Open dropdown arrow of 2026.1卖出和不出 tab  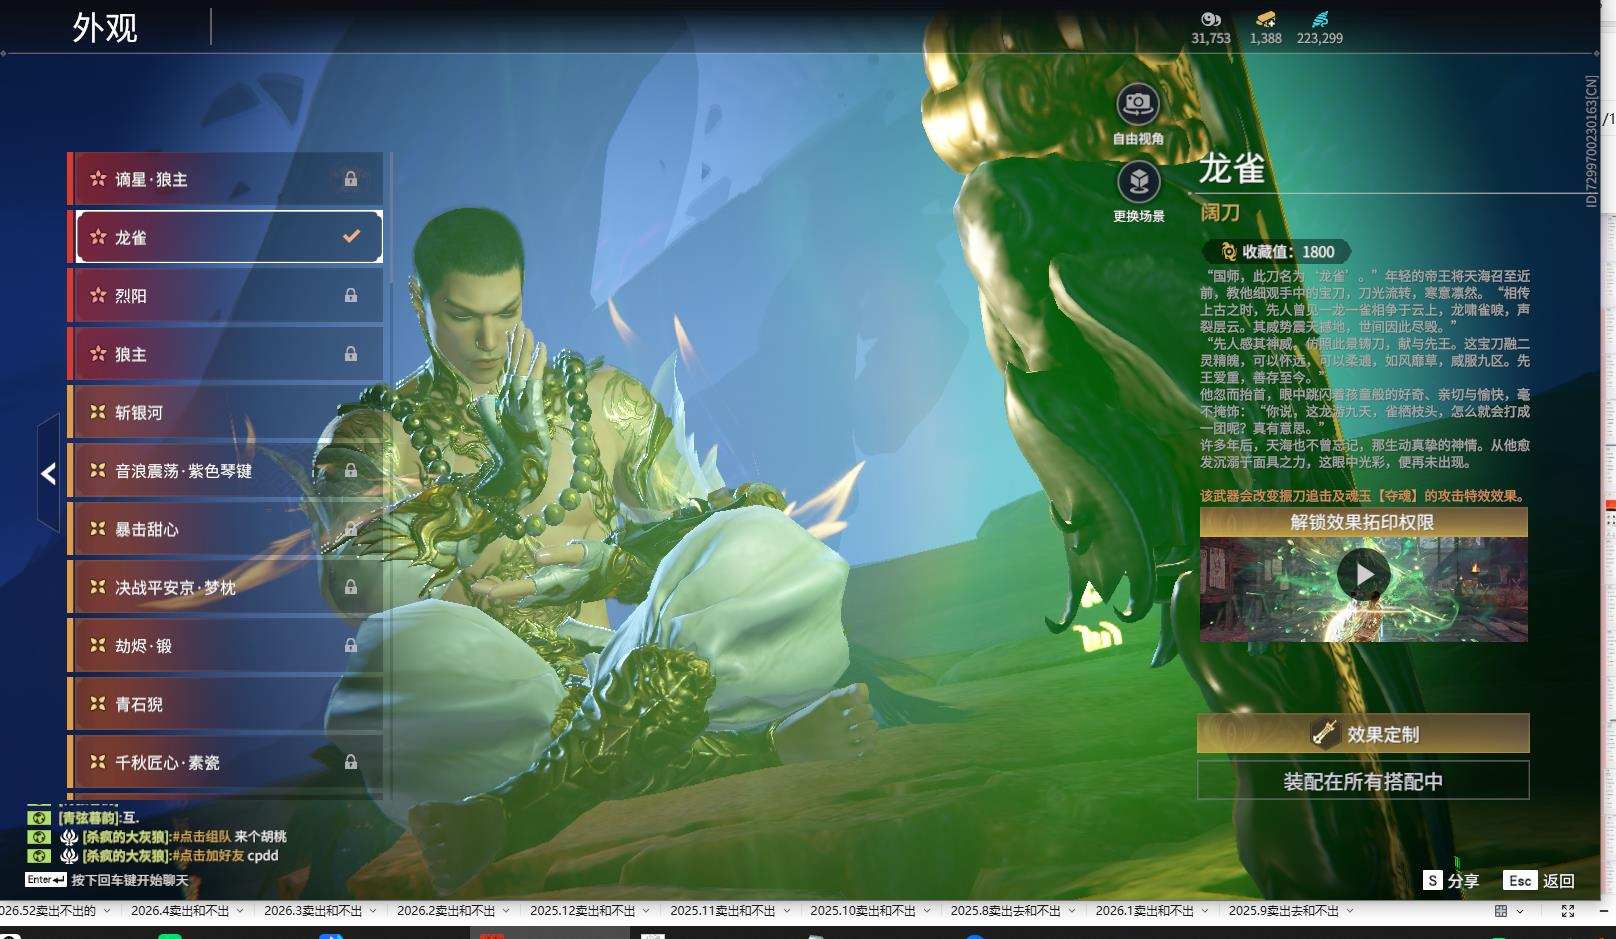click(1205, 911)
